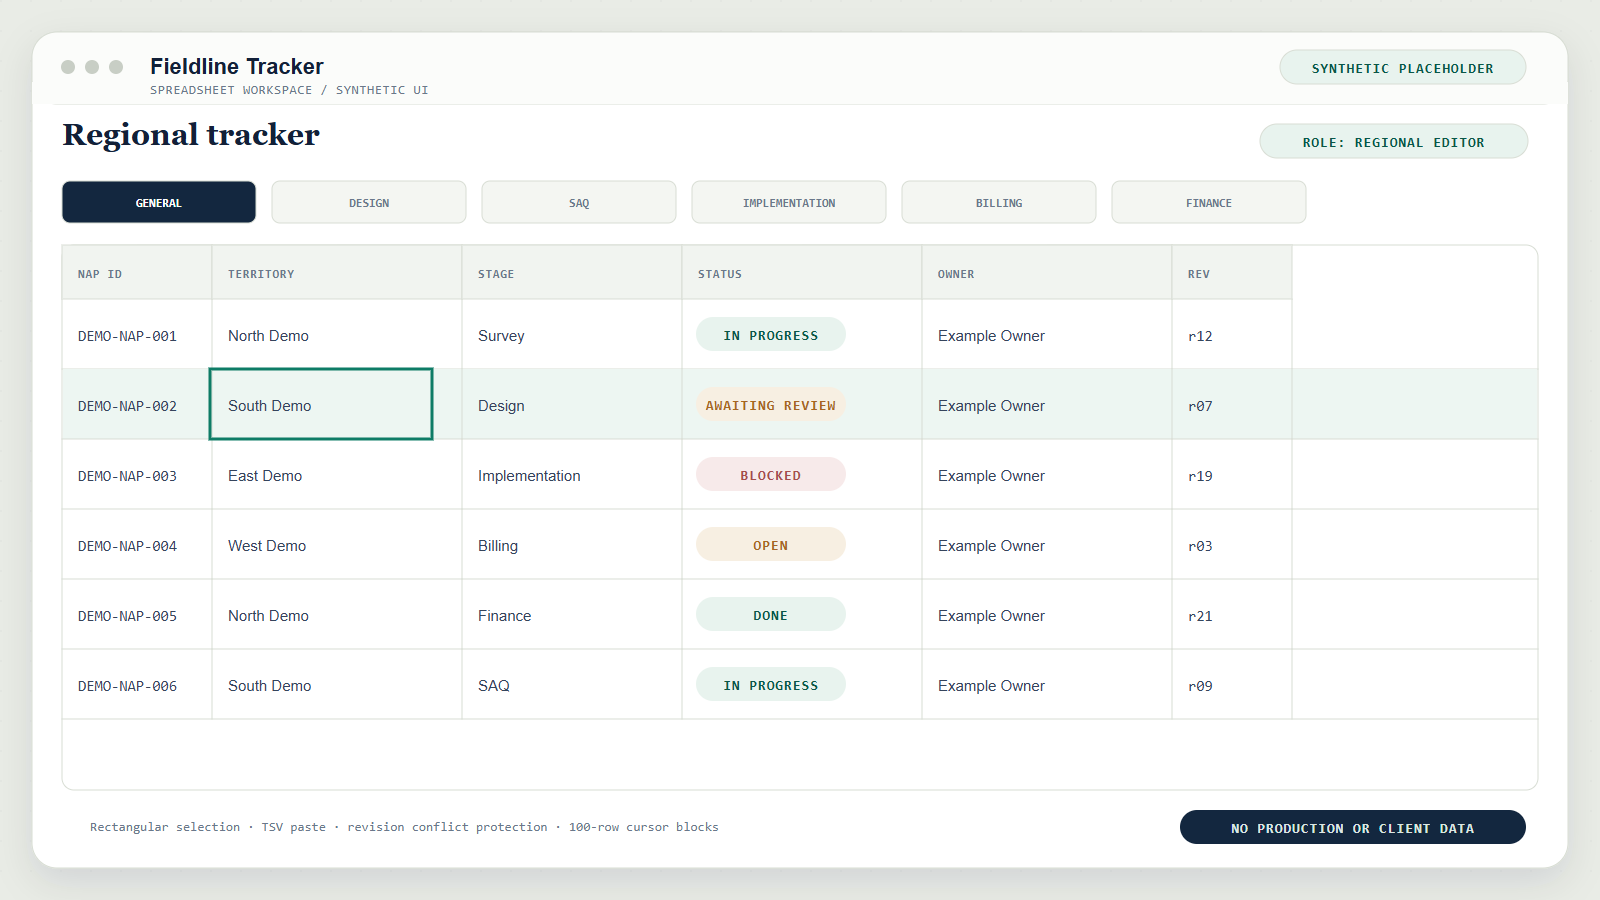The height and width of the screenshot is (900, 1600).
Task: Go to the Implementation tab
Action: pos(789,202)
